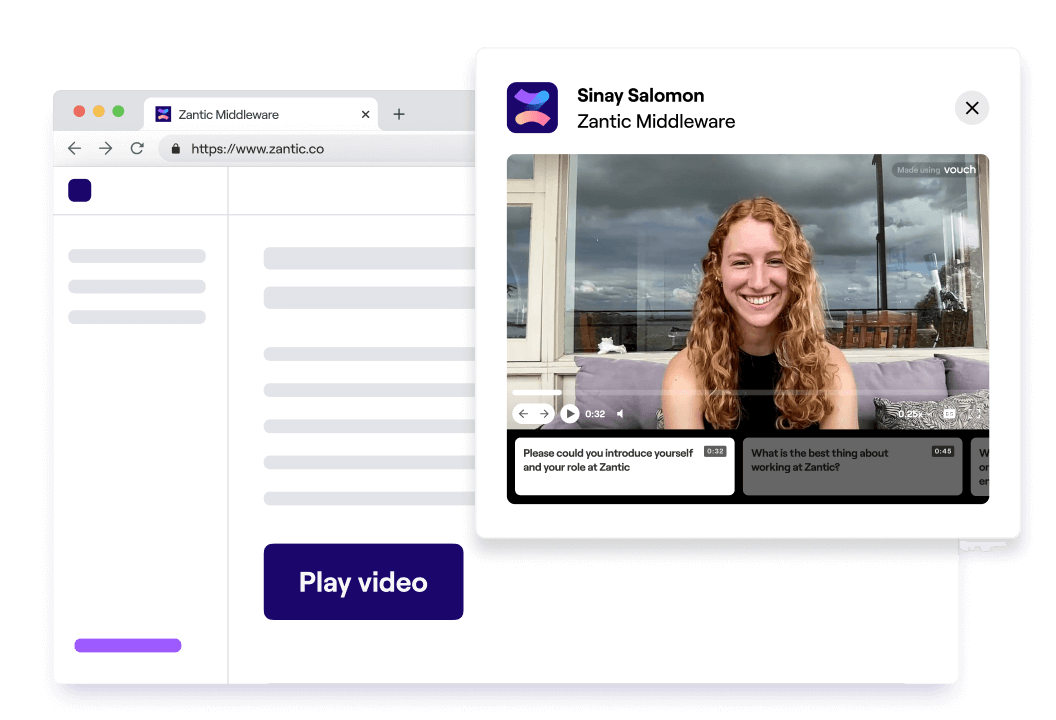Go back in the browser
This screenshot has width=1056, height=720.
coord(75,148)
